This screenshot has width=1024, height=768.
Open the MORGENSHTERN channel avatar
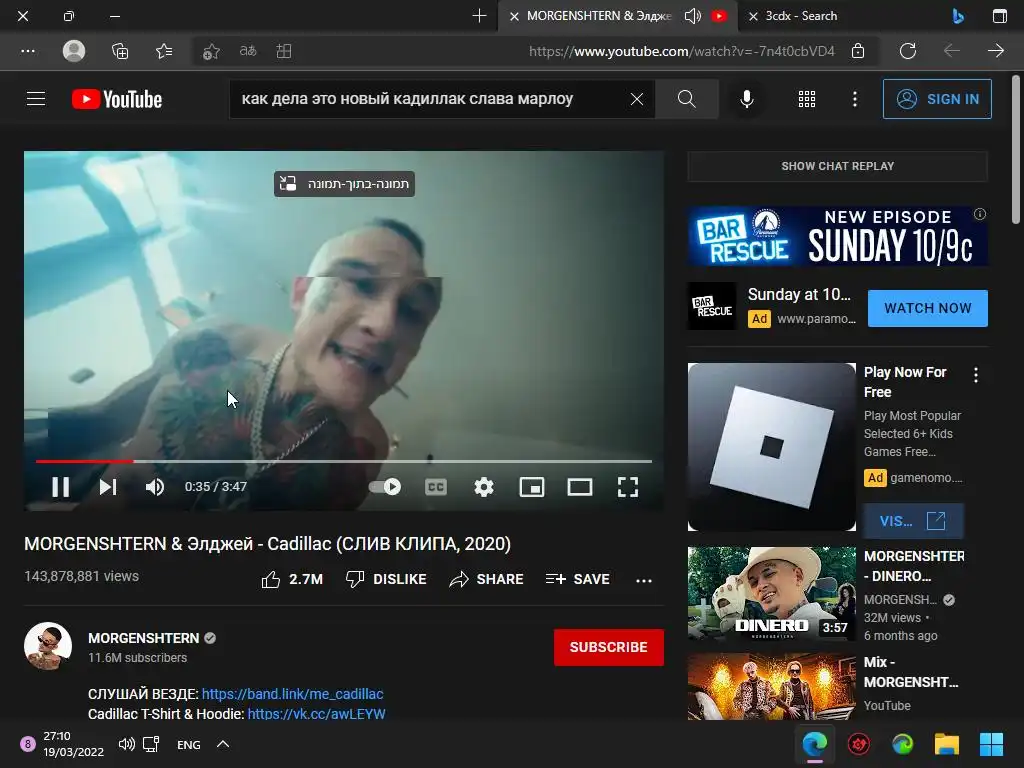click(48, 645)
